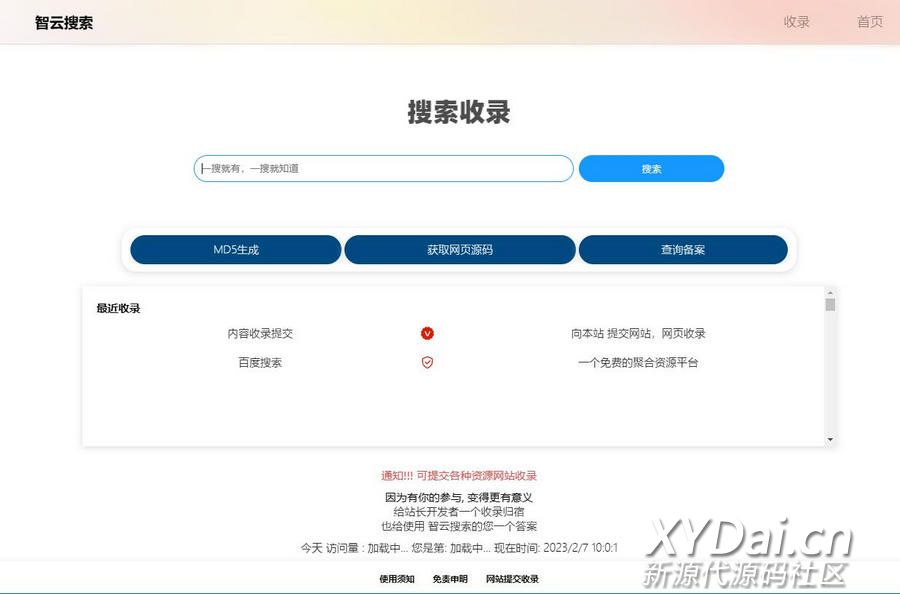The image size is (900, 594).
Task: Click the scrollbar thumb in 最近收录 list
Action: click(830, 305)
